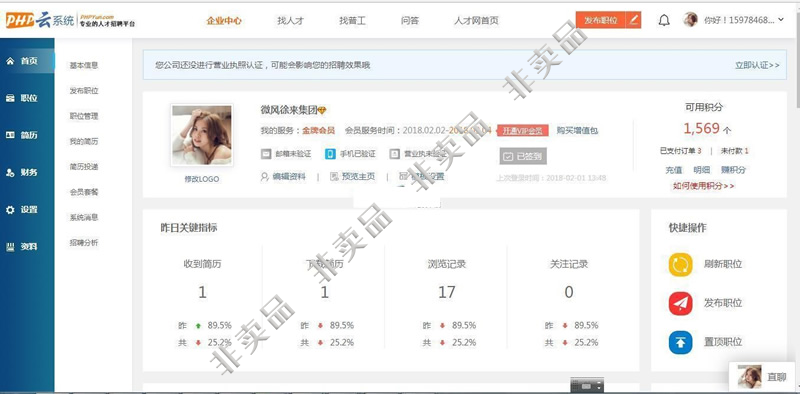Click the pencil icon beside 发布职位

634,20
